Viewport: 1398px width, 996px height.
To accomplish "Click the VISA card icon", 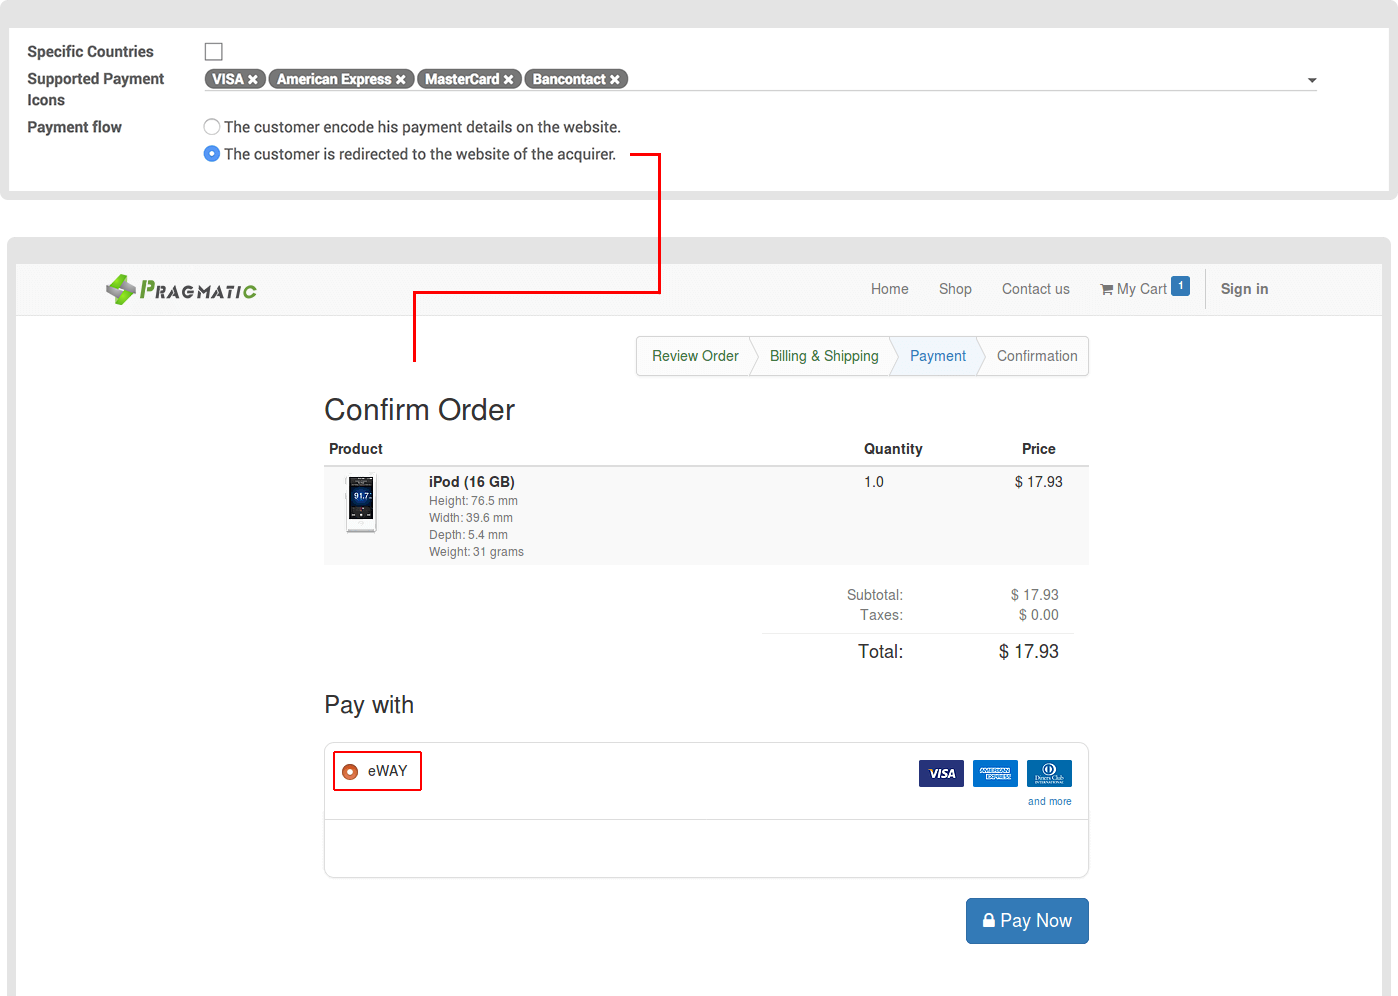I will click(941, 773).
